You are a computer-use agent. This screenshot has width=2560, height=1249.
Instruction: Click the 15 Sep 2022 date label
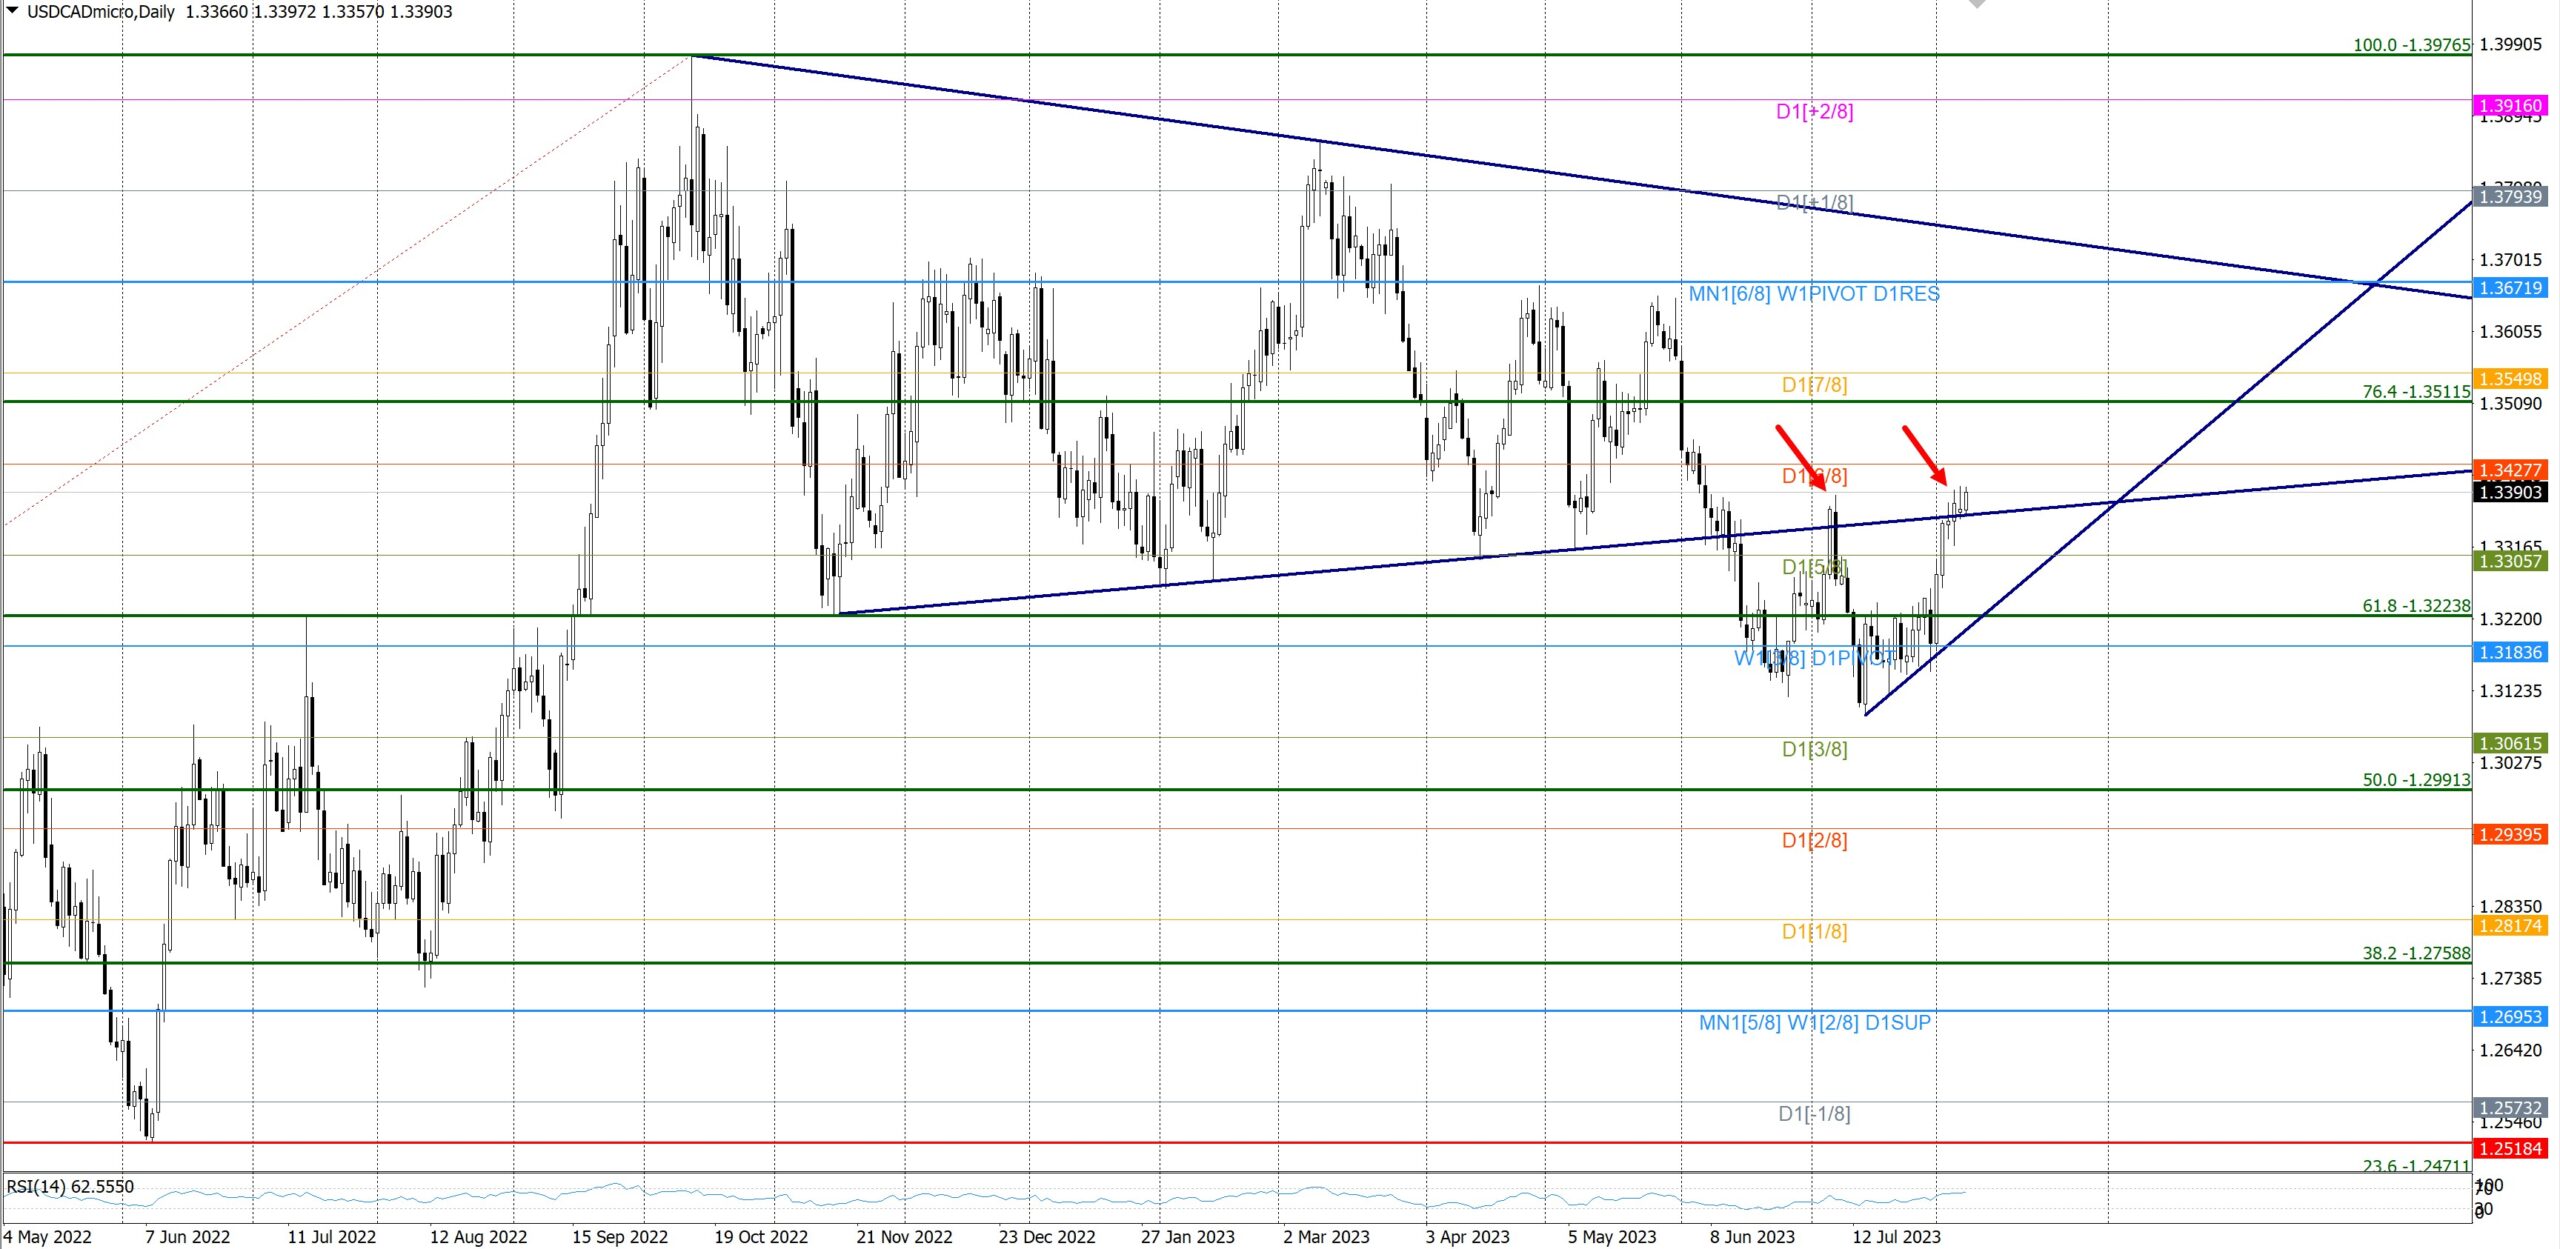pyautogui.click(x=619, y=1237)
